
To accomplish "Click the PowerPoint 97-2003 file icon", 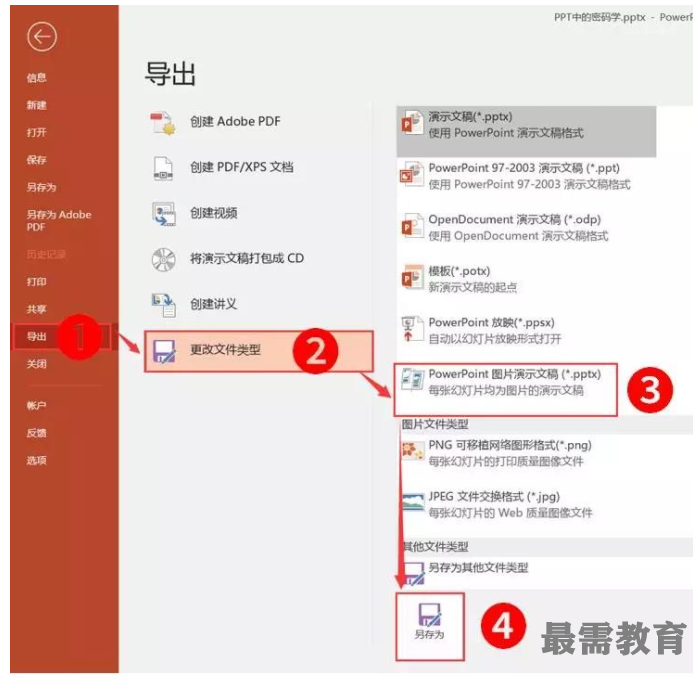I will click(412, 174).
